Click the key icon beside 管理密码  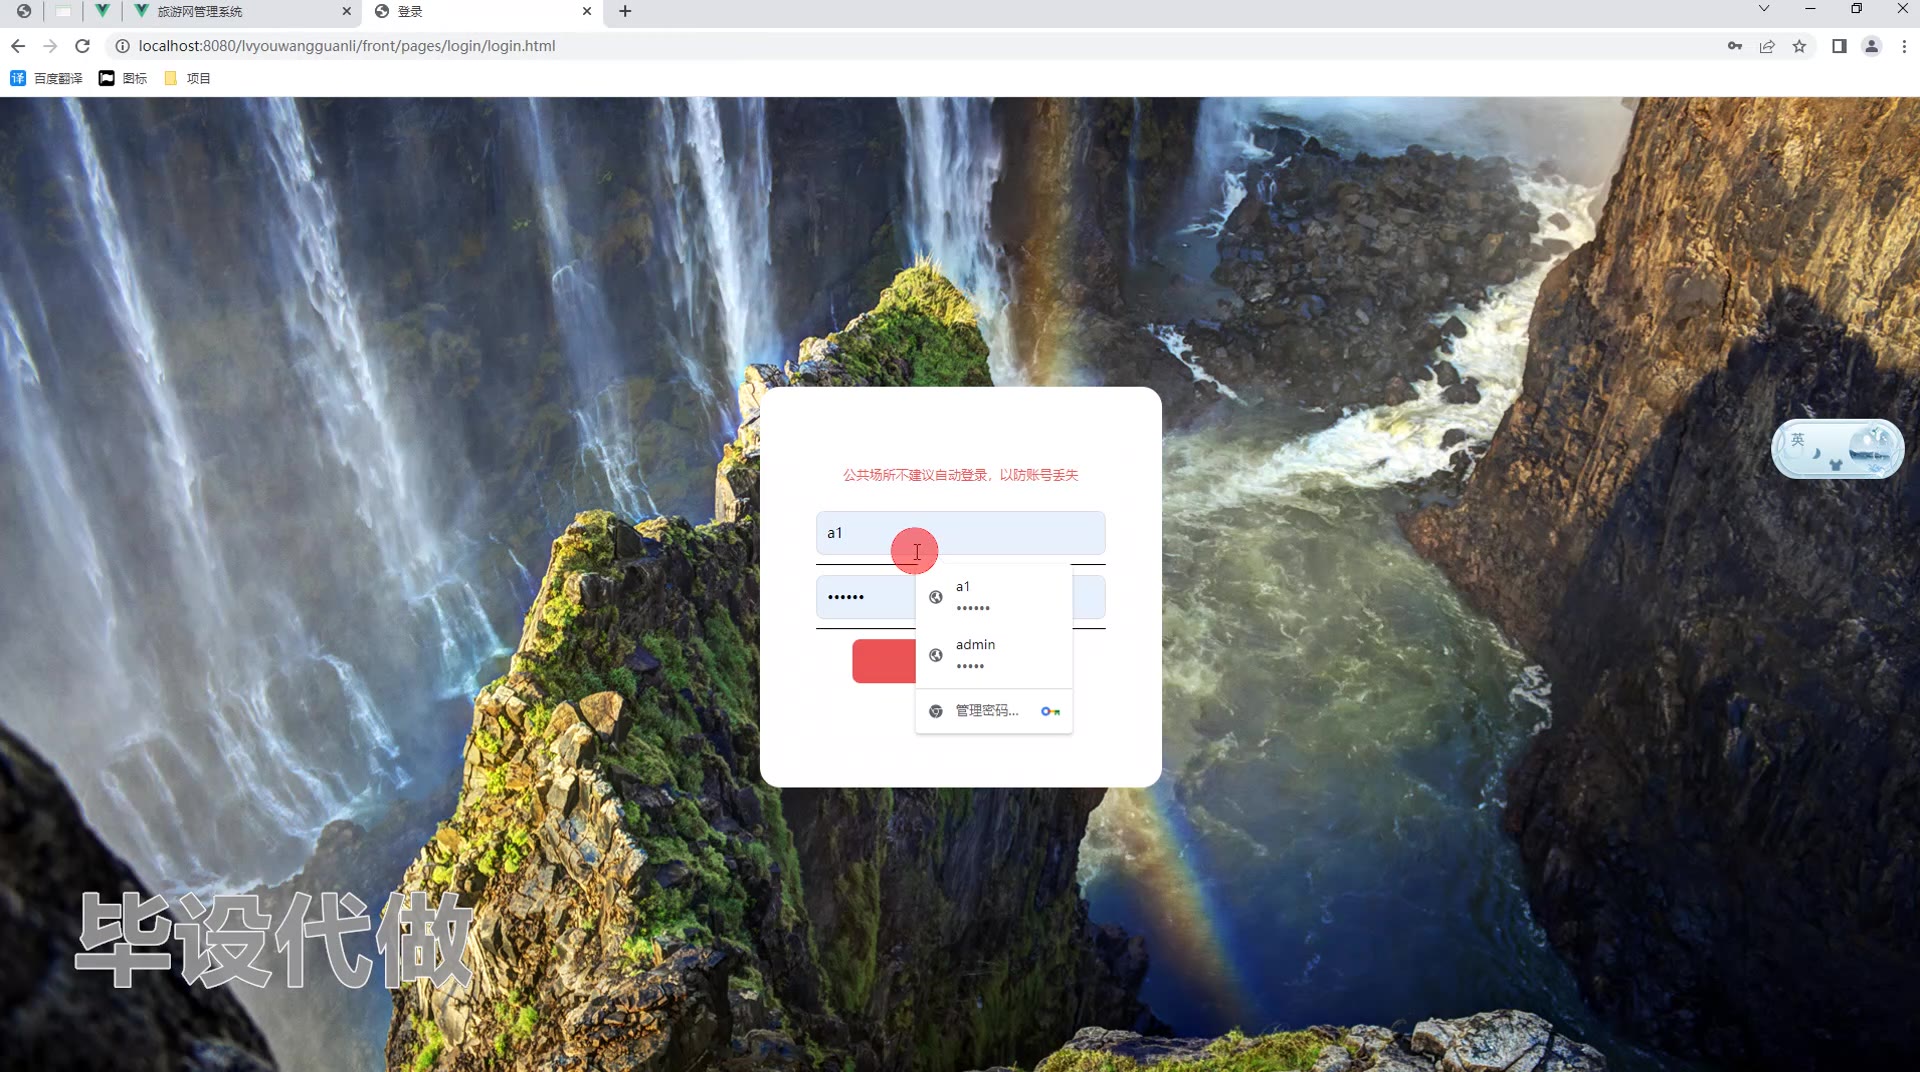[1050, 711]
